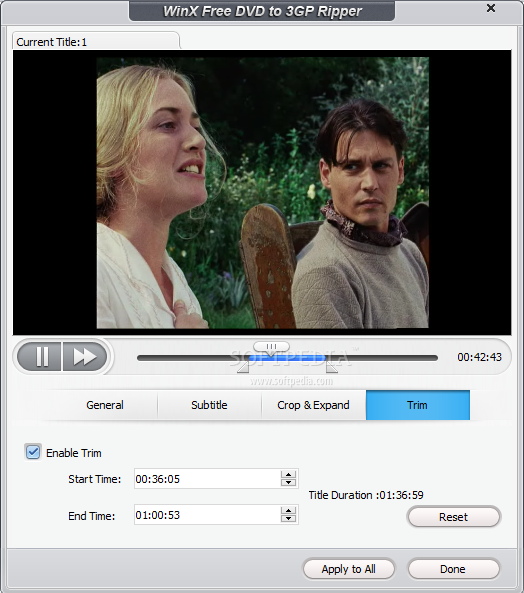Click the seek slider thumb on timeline
Image resolution: width=524 pixels, height=593 pixels.
[x=271, y=347]
